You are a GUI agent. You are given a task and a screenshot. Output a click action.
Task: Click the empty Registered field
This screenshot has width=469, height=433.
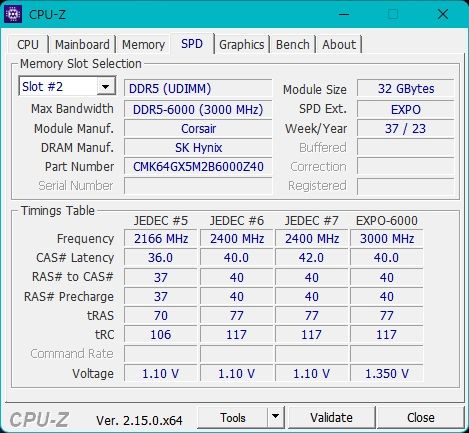[x=406, y=186]
